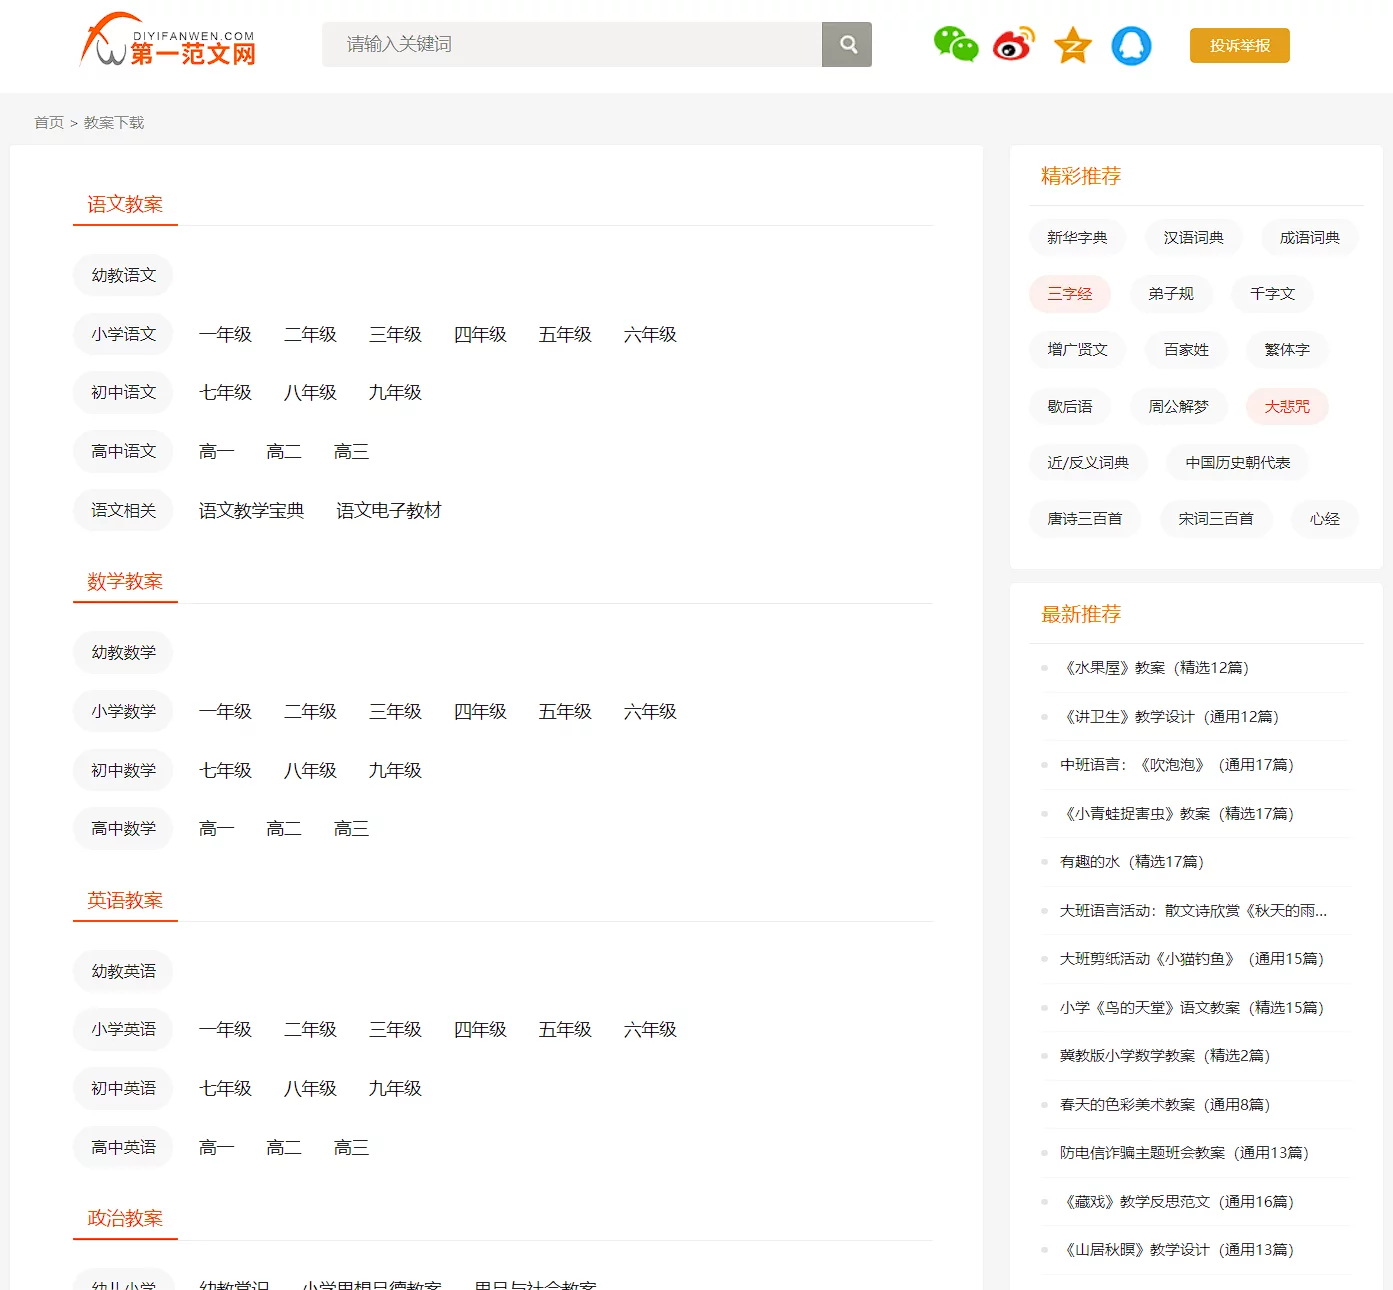Focus the keyword search input field
Screen dimensions: 1393x1290
point(572,45)
